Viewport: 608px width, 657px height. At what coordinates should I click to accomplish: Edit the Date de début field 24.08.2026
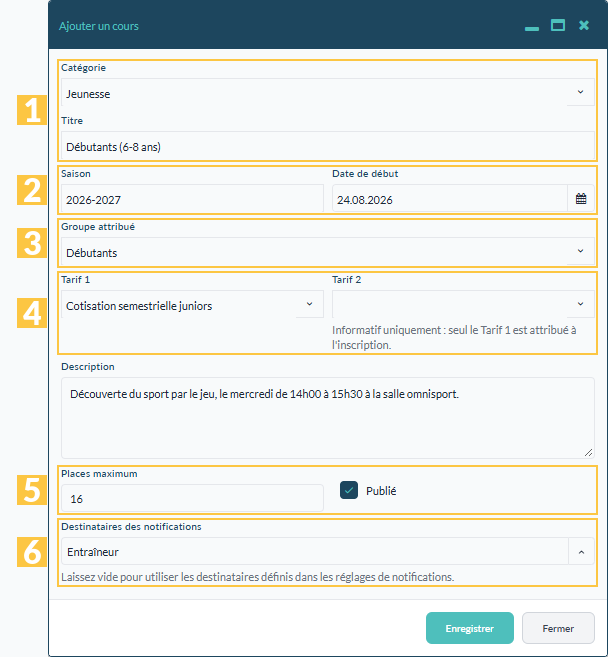450,199
